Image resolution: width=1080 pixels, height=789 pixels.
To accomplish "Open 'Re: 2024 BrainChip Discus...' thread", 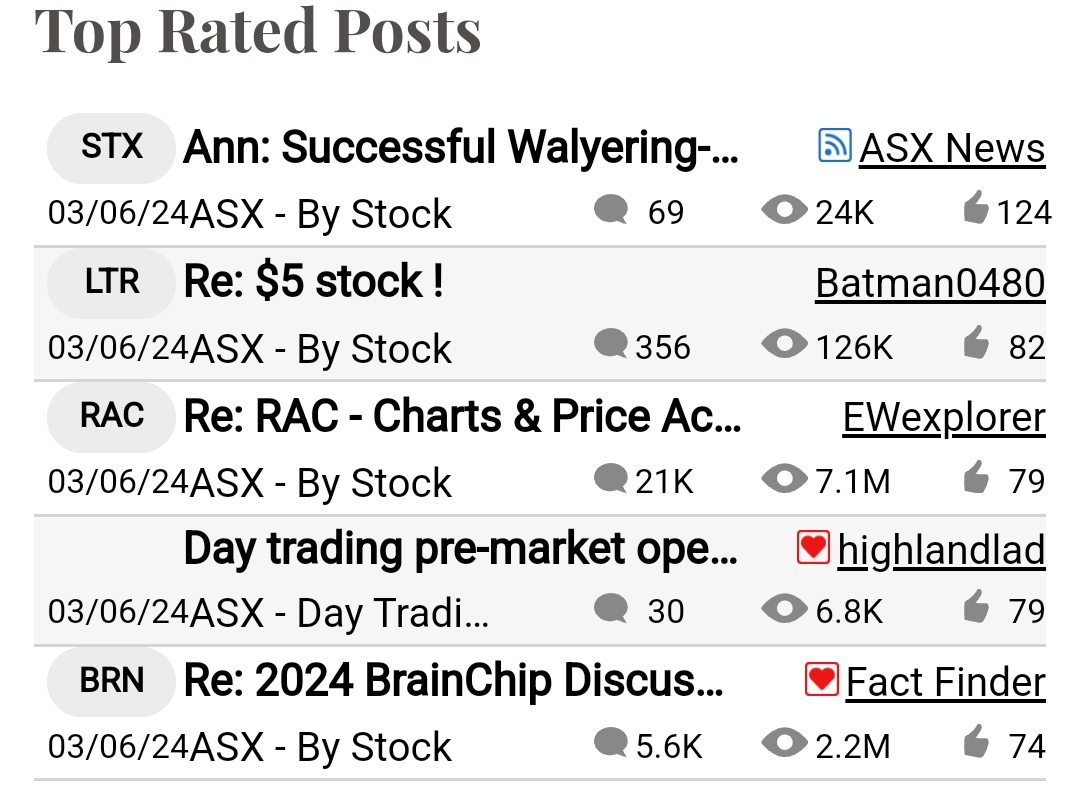I will tap(454, 681).
